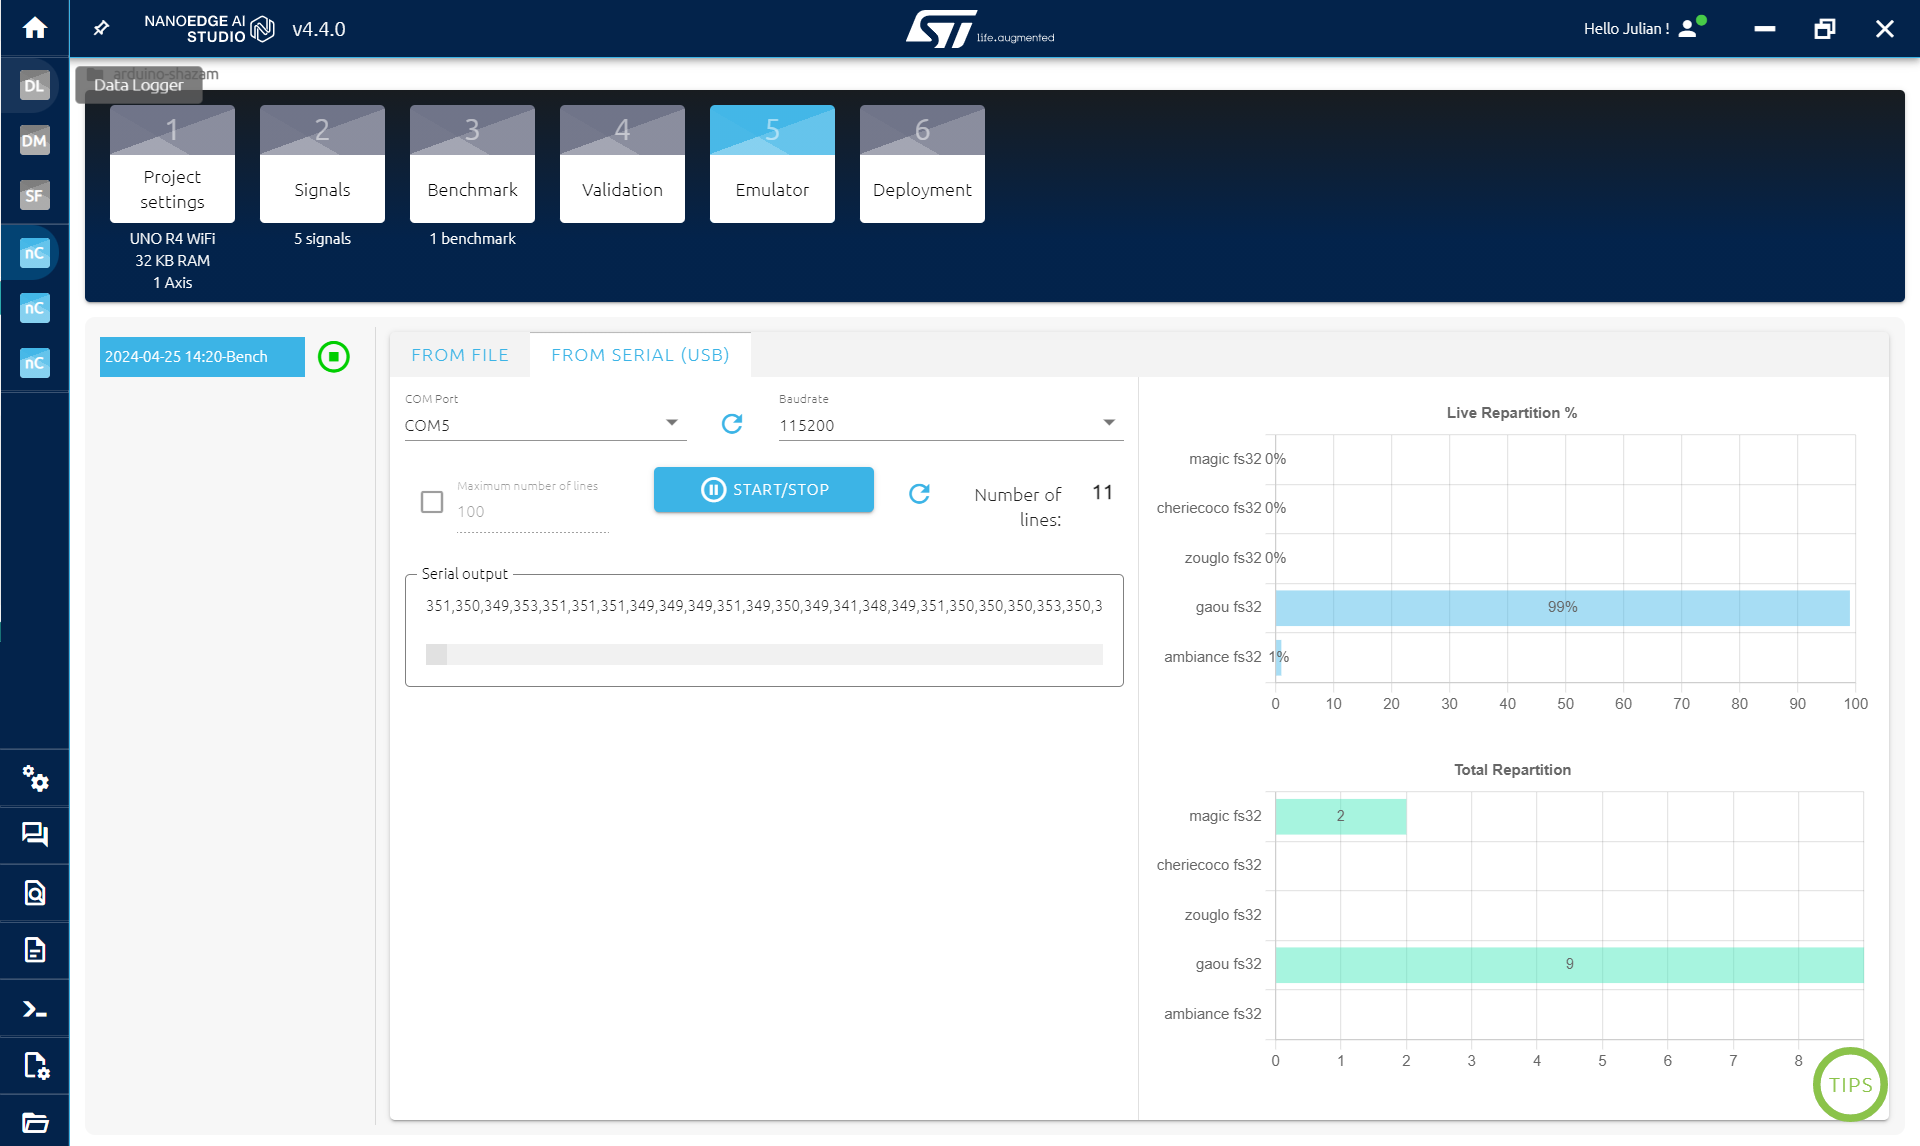Image resolution: width=1920 pixels, height=1146 pixels.
Task: Open the DM sidebar tool
Action: 35,141
